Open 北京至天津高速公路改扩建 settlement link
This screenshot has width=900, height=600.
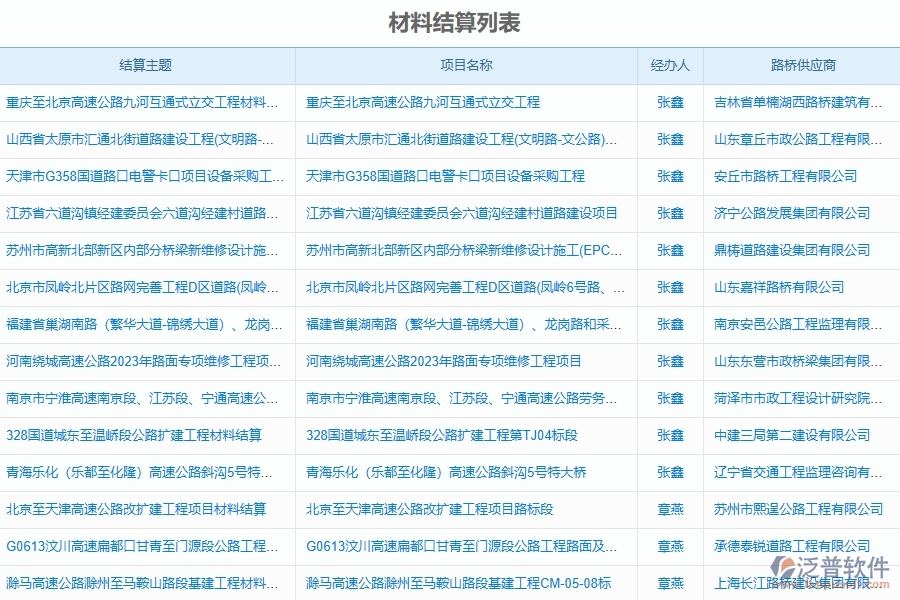coord(135,509)
